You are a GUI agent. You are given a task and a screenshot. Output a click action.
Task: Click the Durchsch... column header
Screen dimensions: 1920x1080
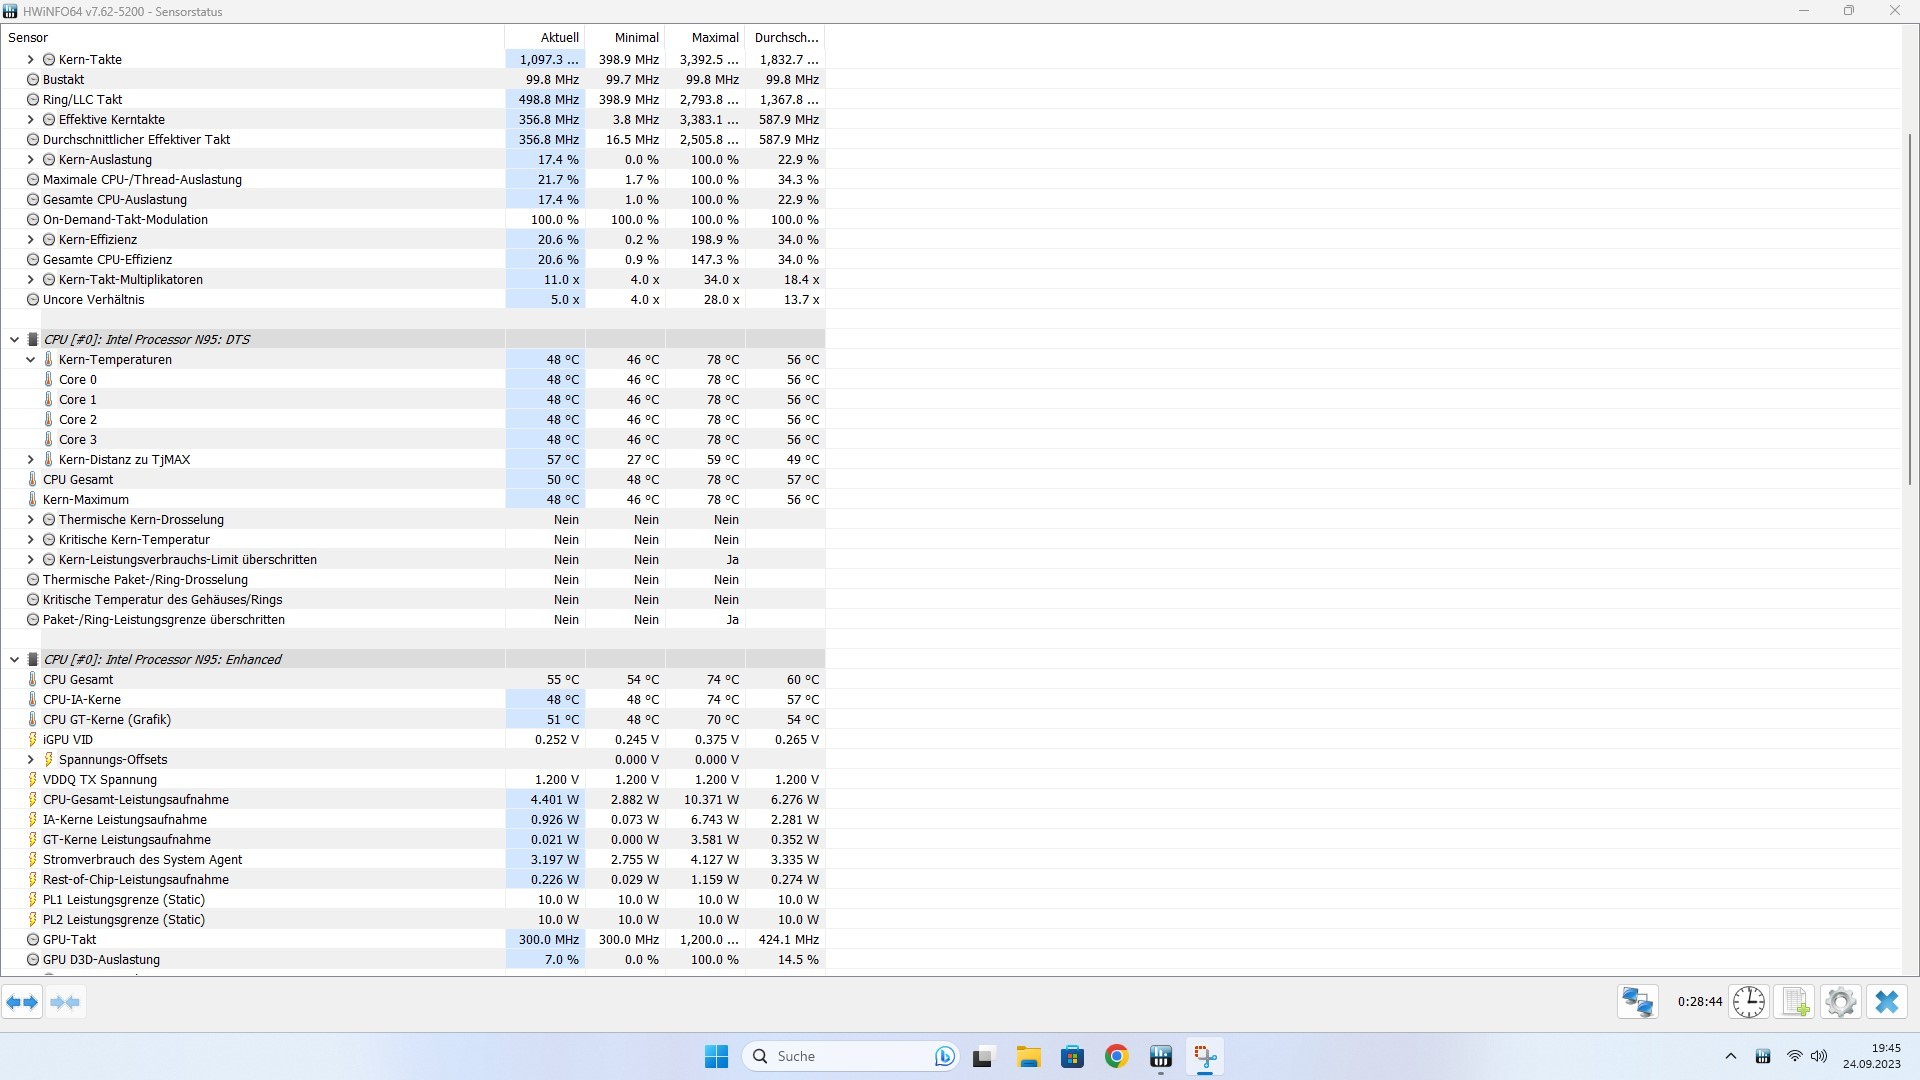coord(785,37)
